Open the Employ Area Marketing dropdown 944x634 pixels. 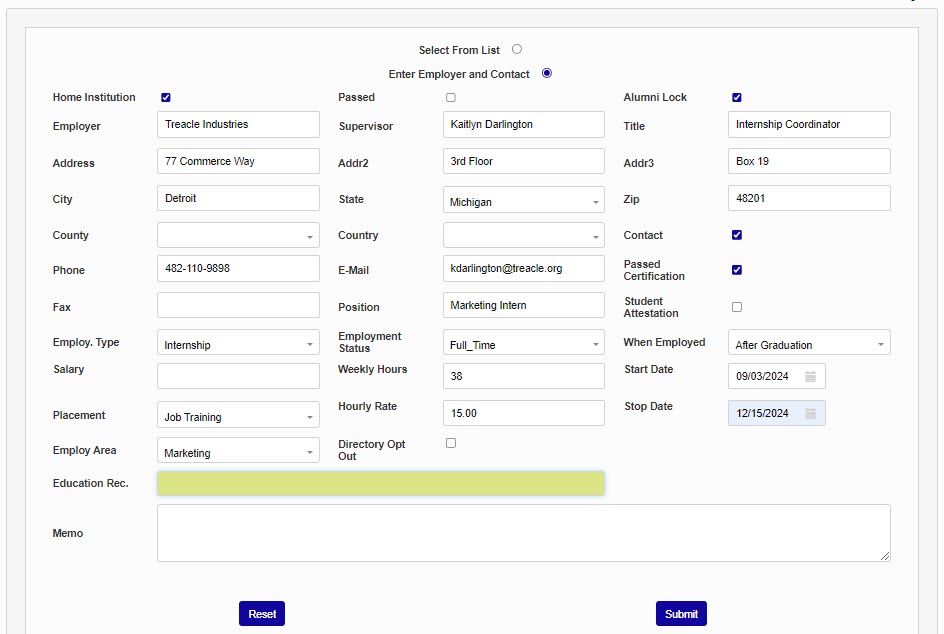pyautogui.click(x=238, y=452)
